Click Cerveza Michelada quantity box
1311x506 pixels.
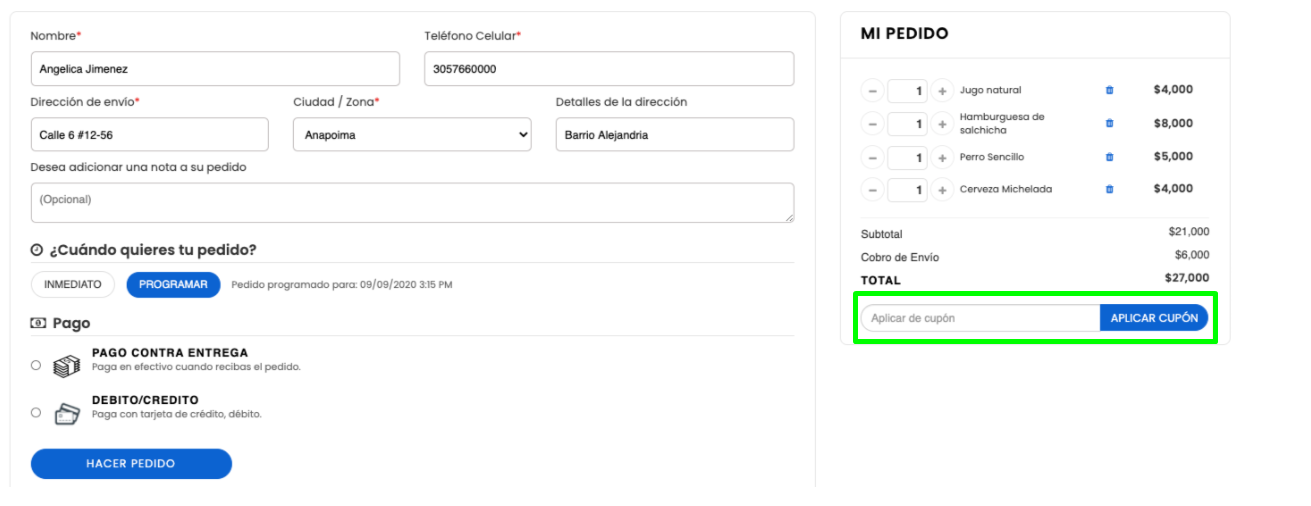[907, 190]
